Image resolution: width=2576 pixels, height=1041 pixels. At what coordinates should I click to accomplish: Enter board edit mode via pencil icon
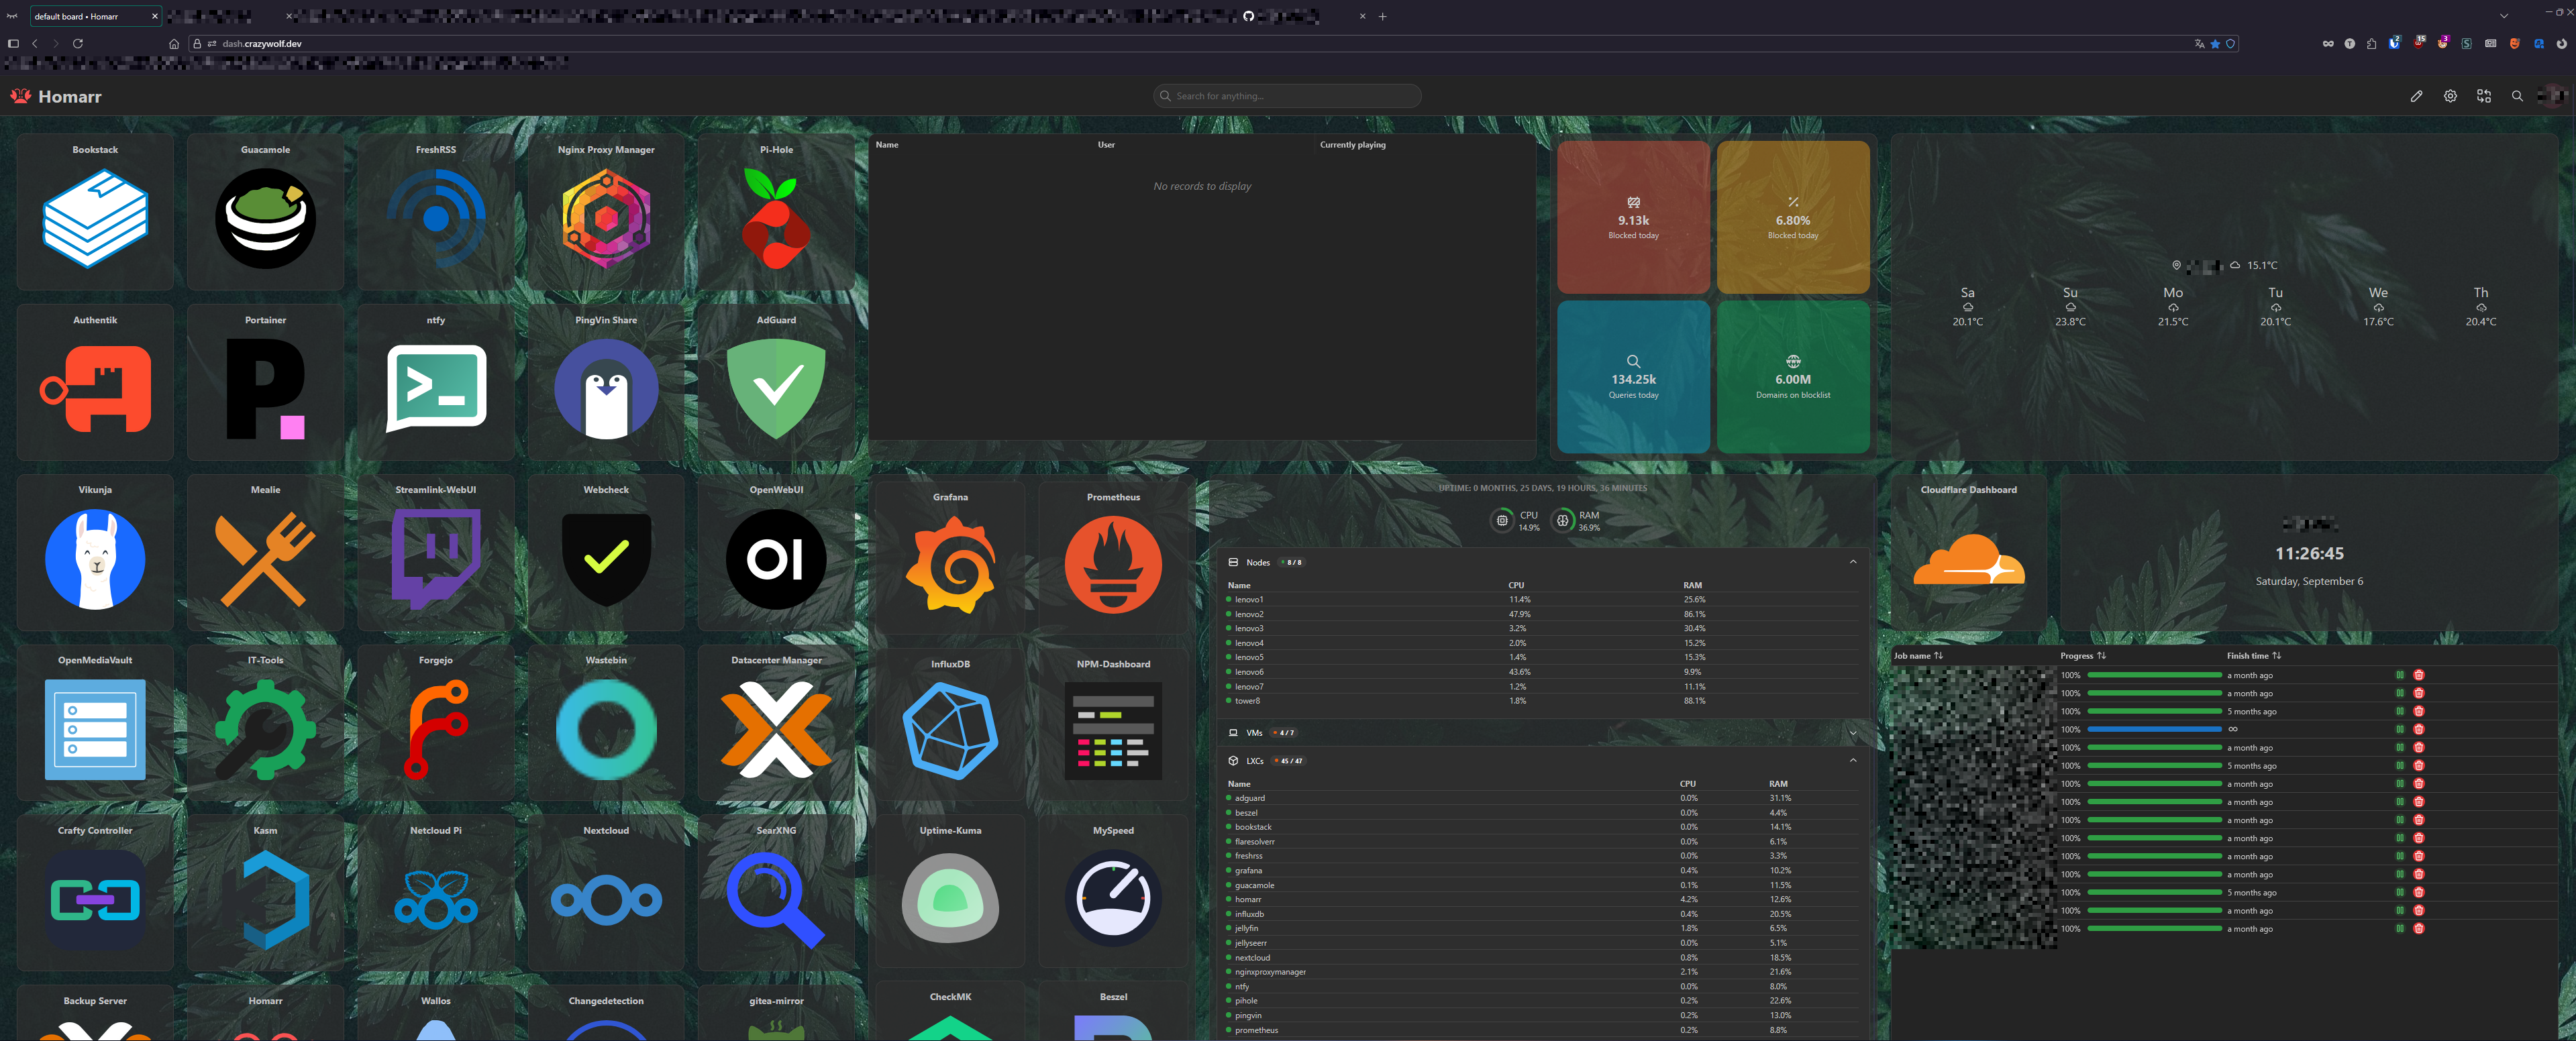click(2416, 96)
